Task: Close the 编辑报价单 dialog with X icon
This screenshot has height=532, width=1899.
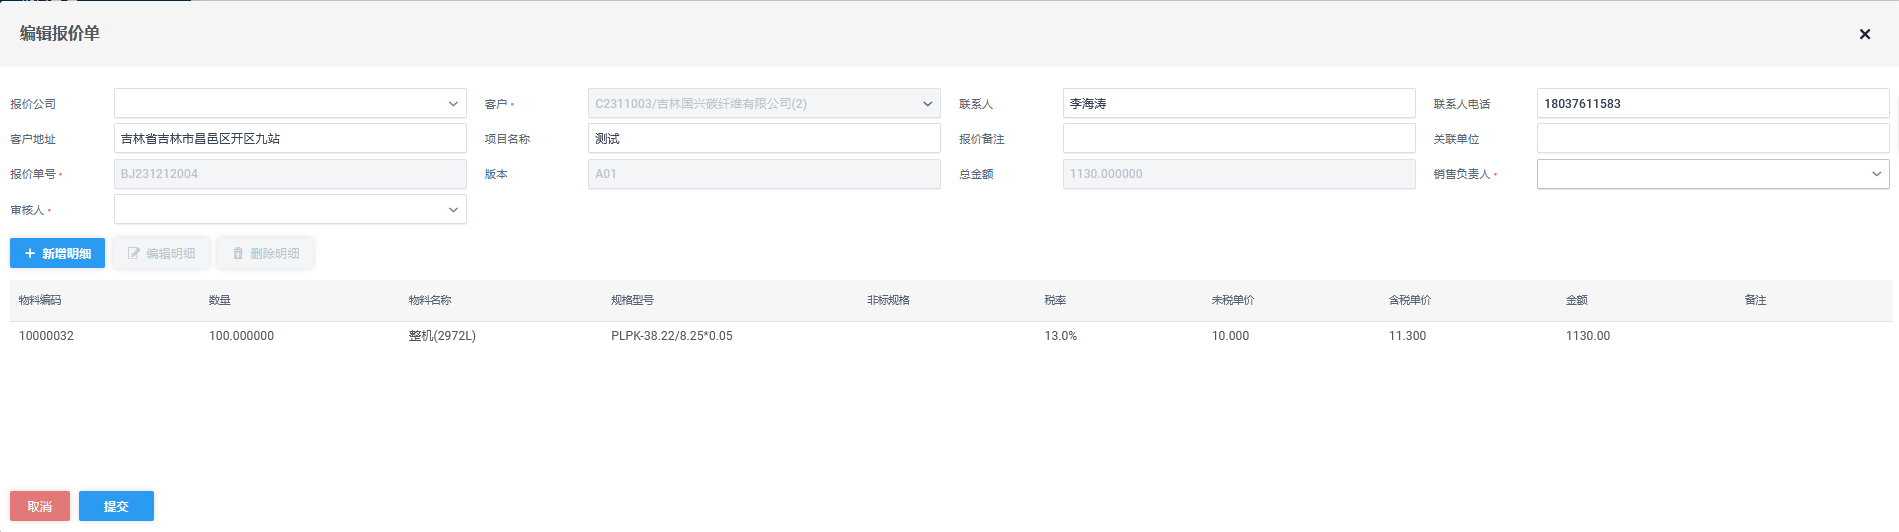Action: tap(1864, 34)
